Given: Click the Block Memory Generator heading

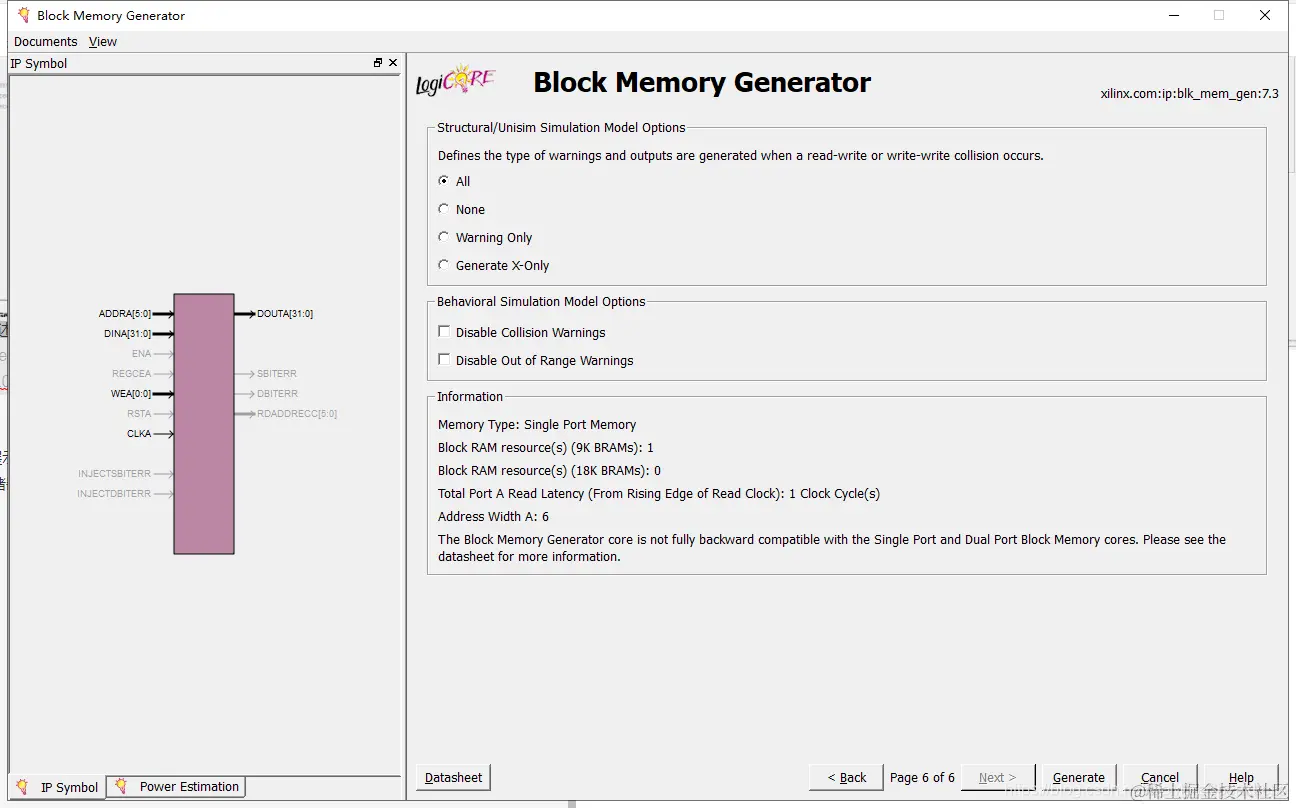Looking at the screenshot, I should (x=702, y=82).
